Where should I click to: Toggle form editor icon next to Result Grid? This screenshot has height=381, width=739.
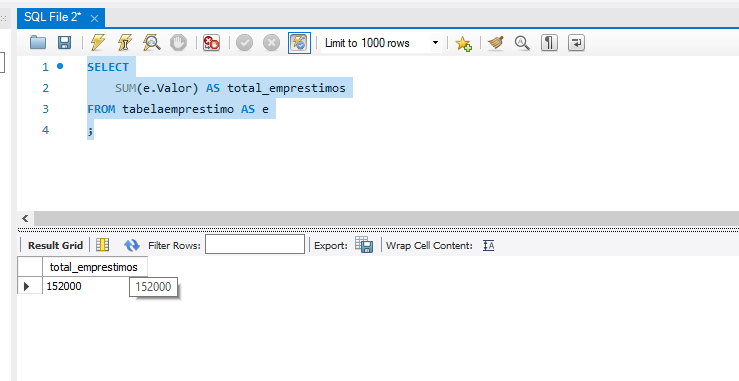[x=102, y=245]
